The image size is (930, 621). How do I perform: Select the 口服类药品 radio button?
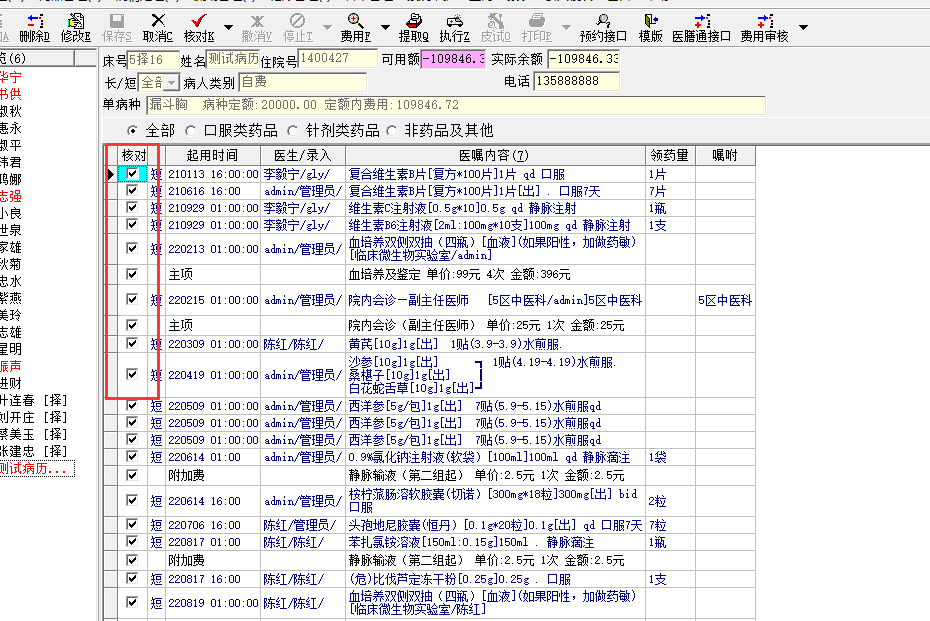[190, 130]
